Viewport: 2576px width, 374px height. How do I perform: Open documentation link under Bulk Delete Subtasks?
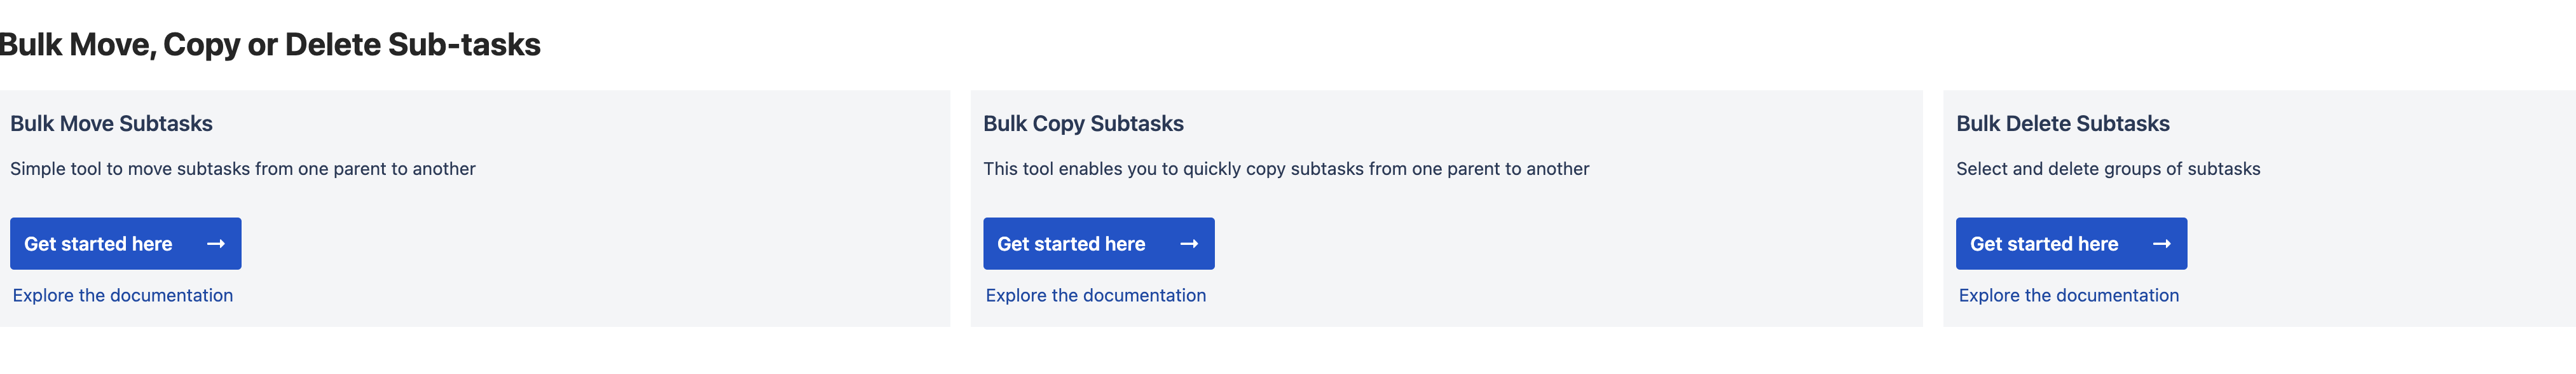coord(2069,295)
